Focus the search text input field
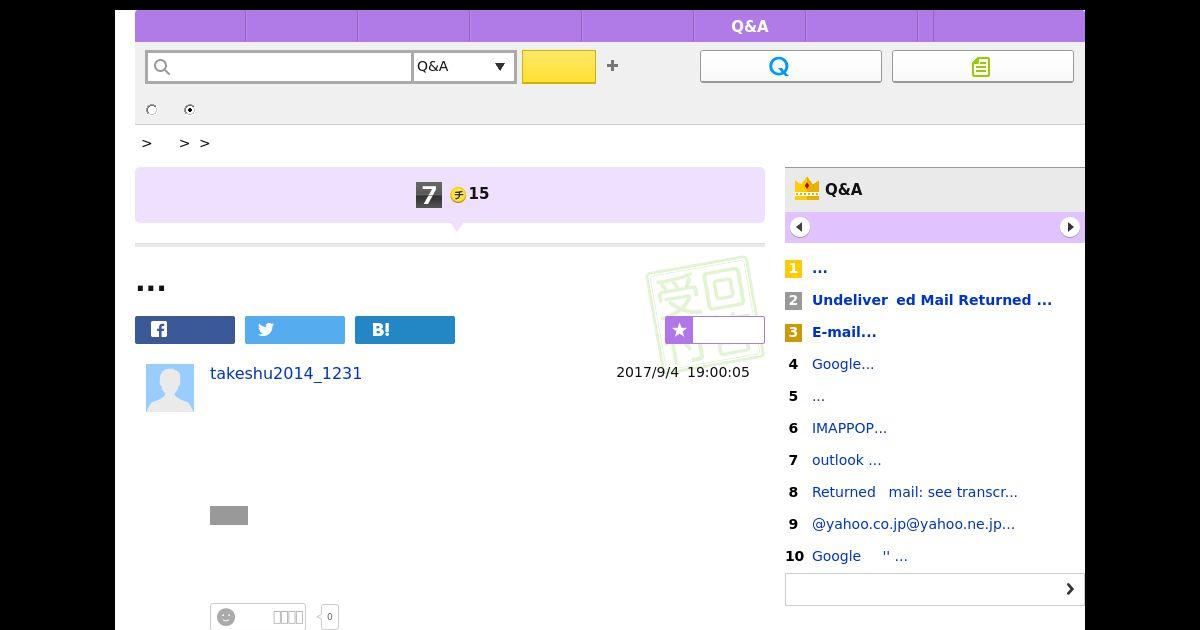 (x=279, y=67)
